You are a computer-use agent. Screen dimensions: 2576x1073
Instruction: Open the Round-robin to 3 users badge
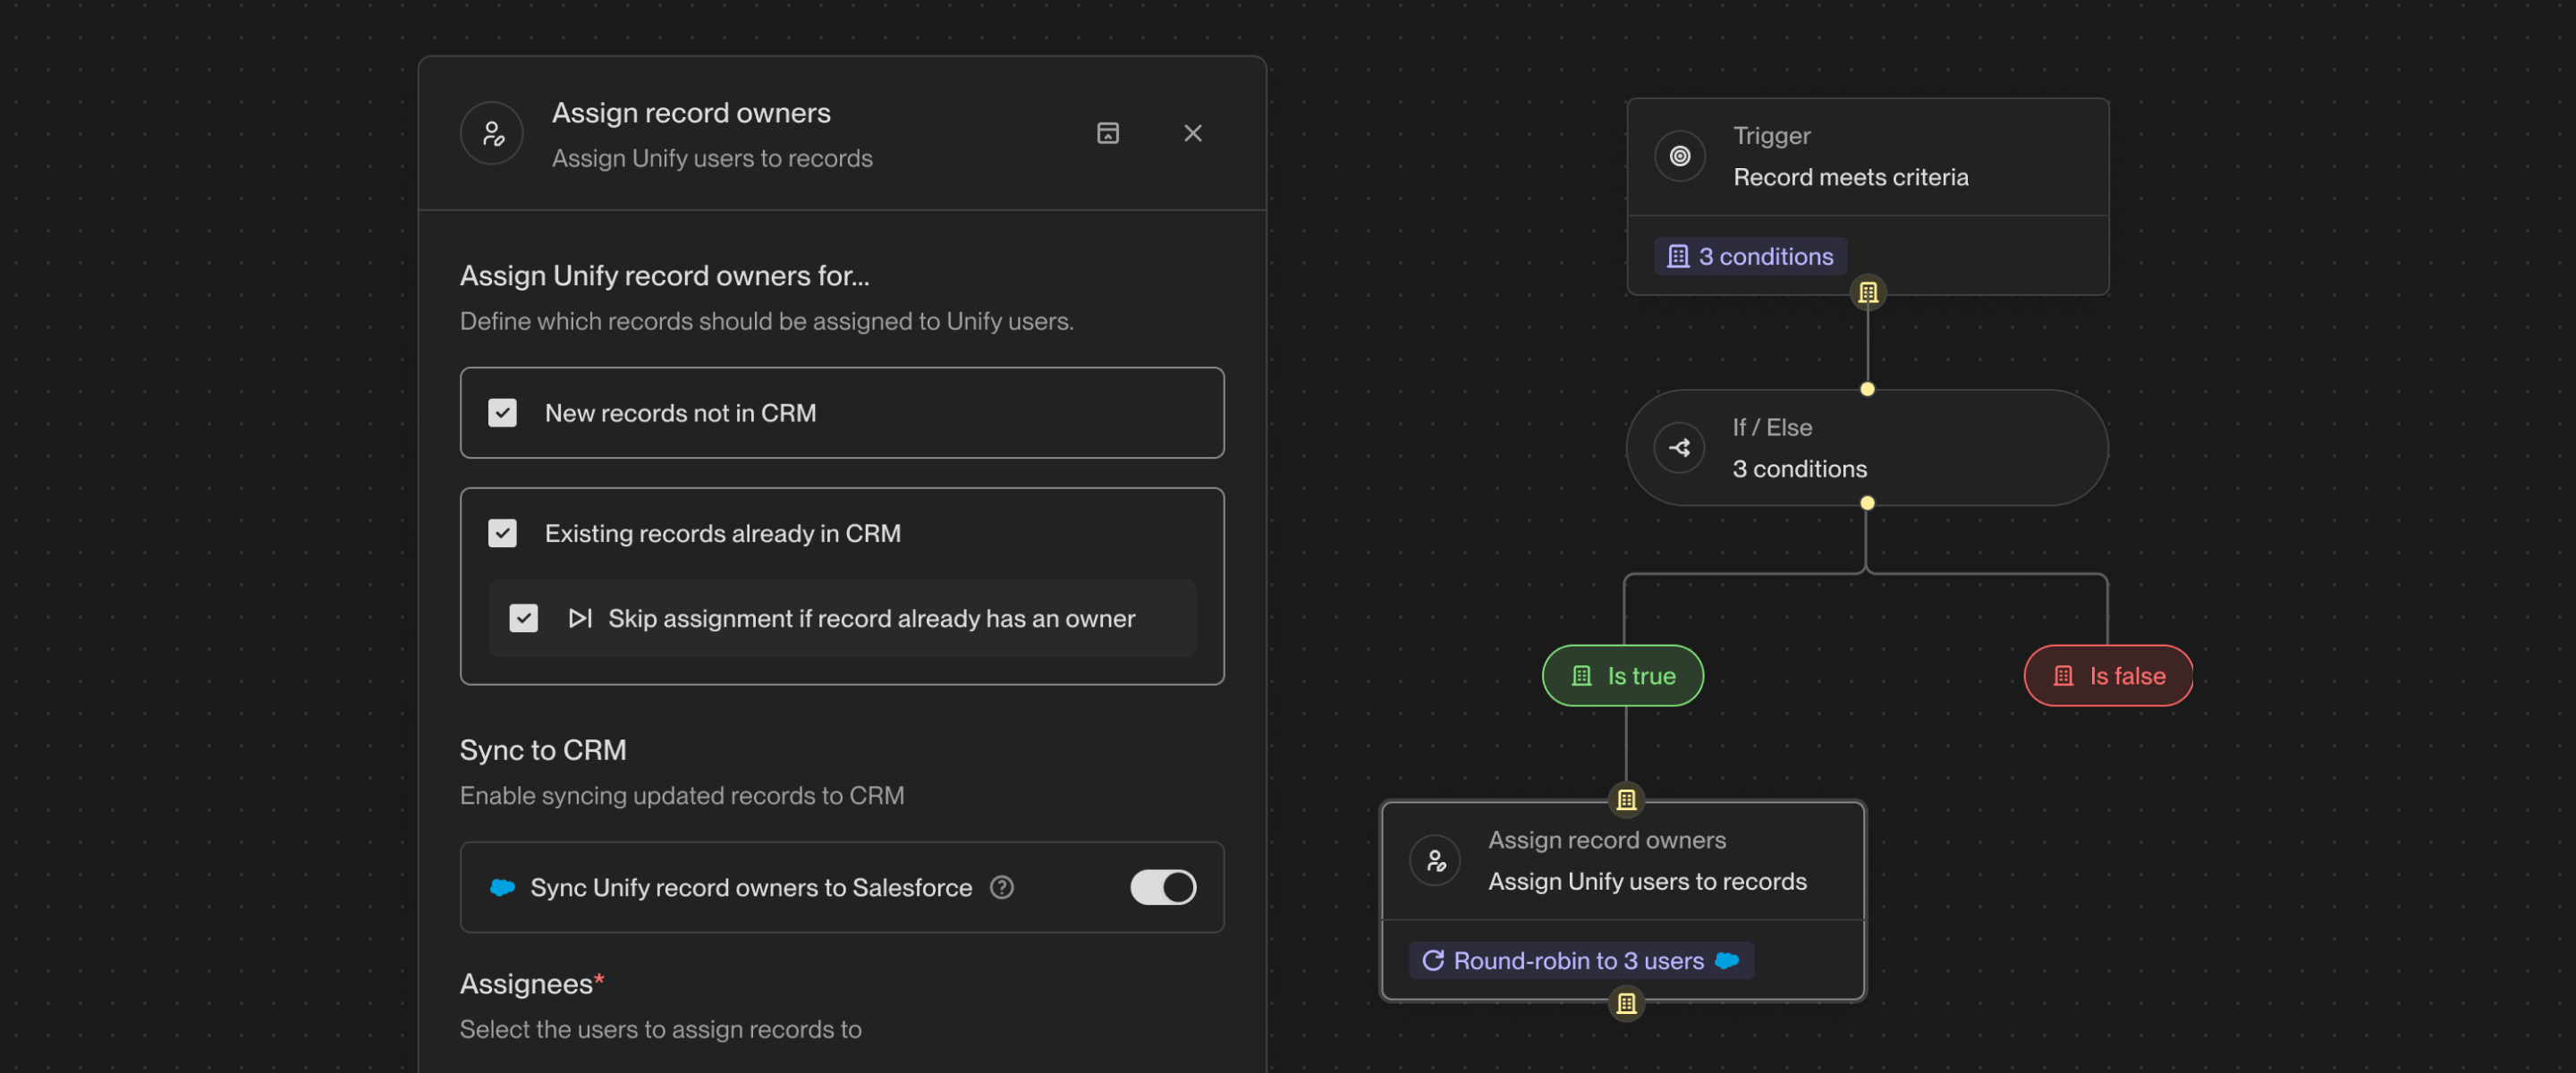pos(1581,960)
